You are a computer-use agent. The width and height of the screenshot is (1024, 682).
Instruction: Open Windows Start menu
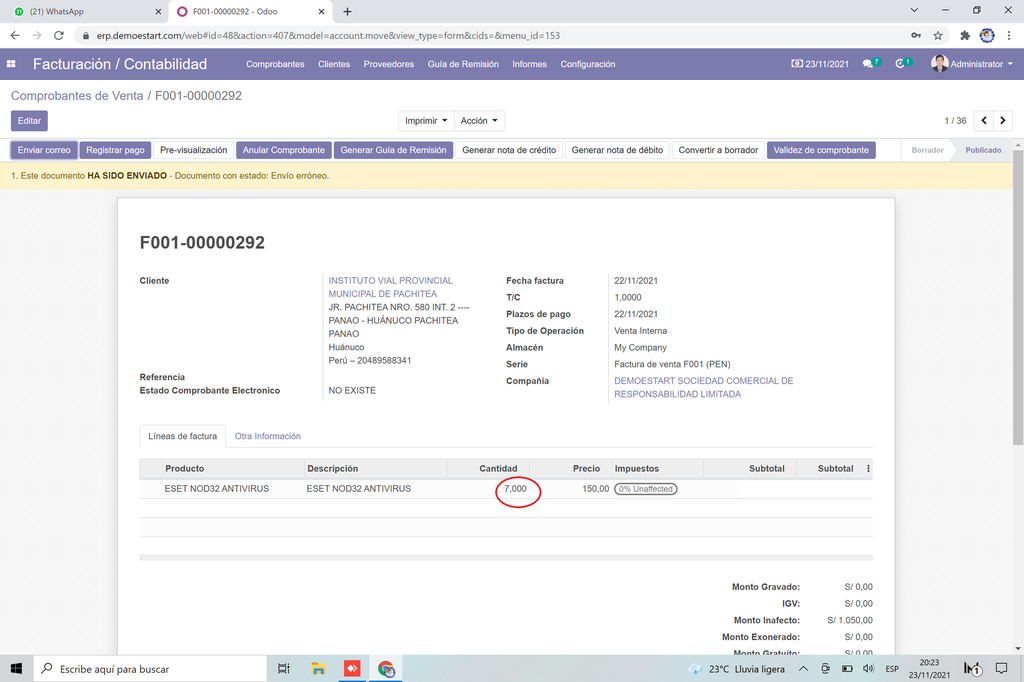[16, 668]
